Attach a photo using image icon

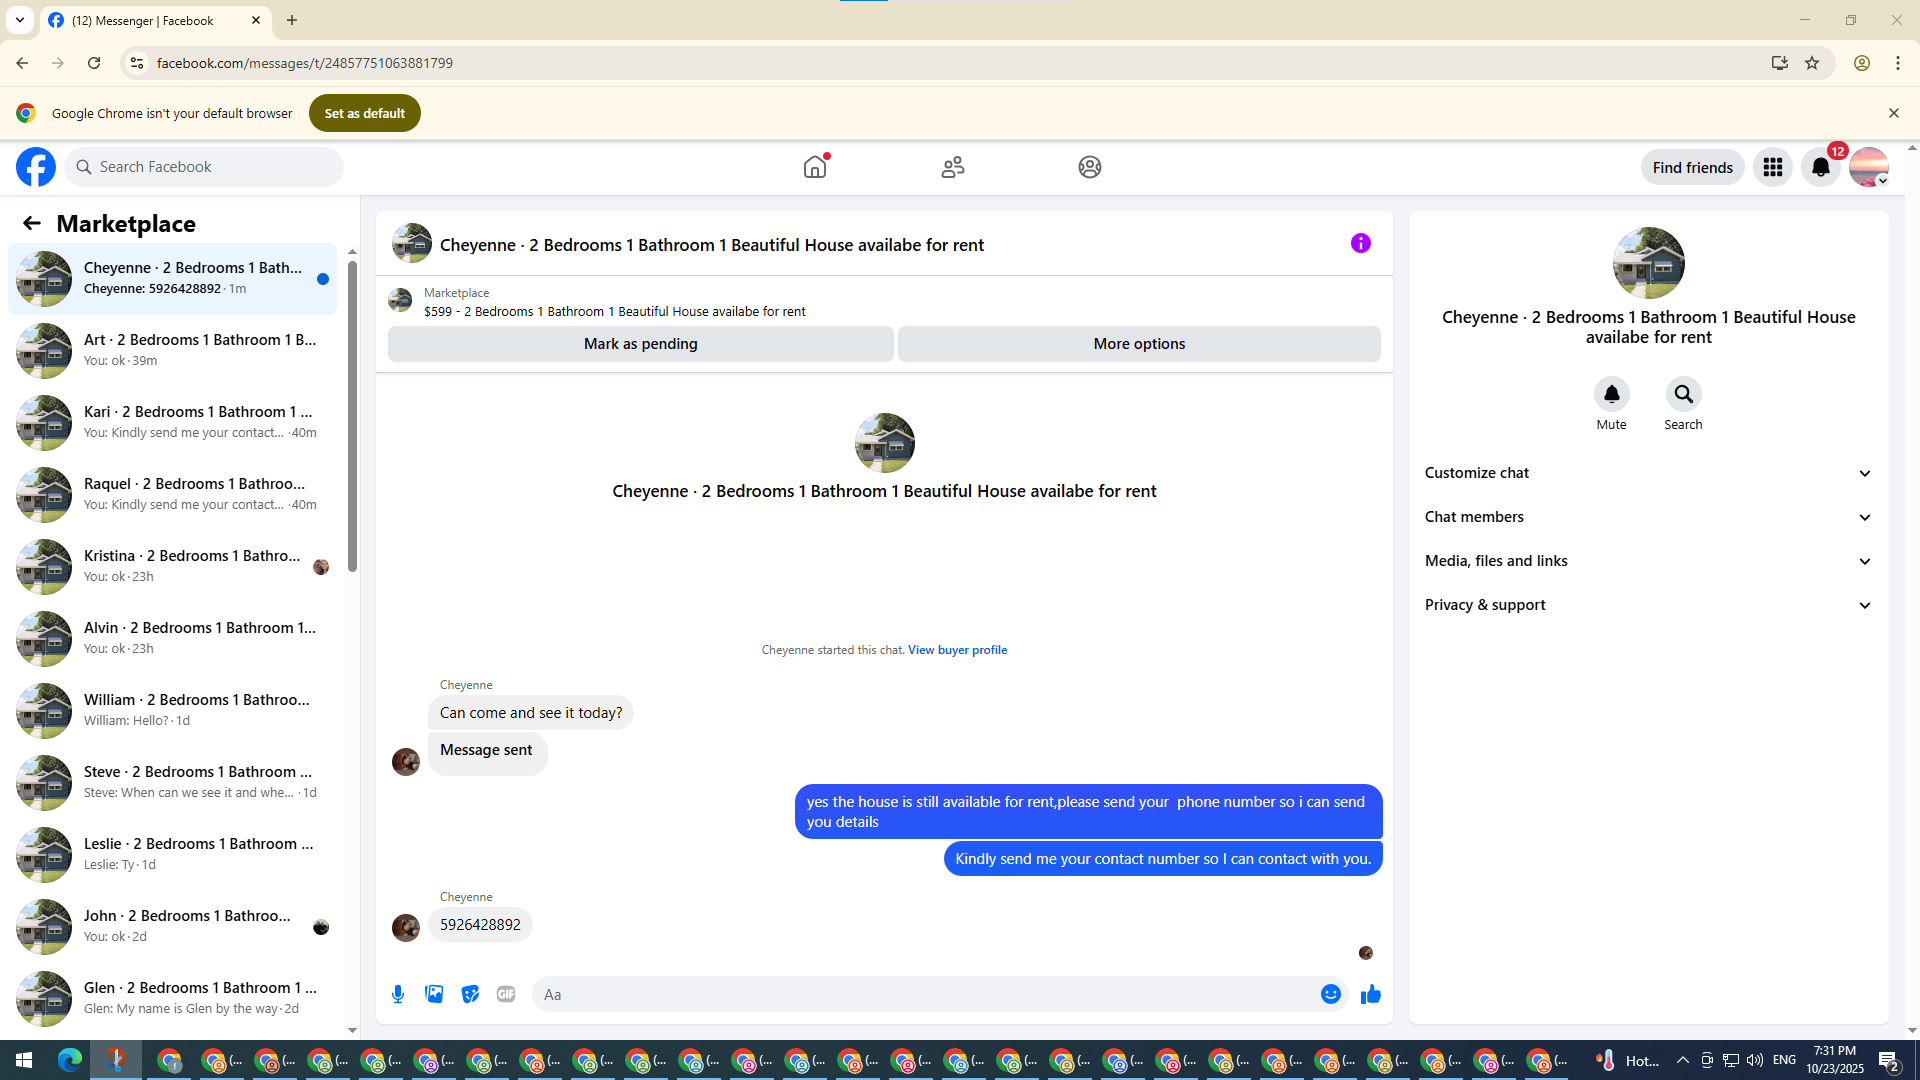point(434,994)
